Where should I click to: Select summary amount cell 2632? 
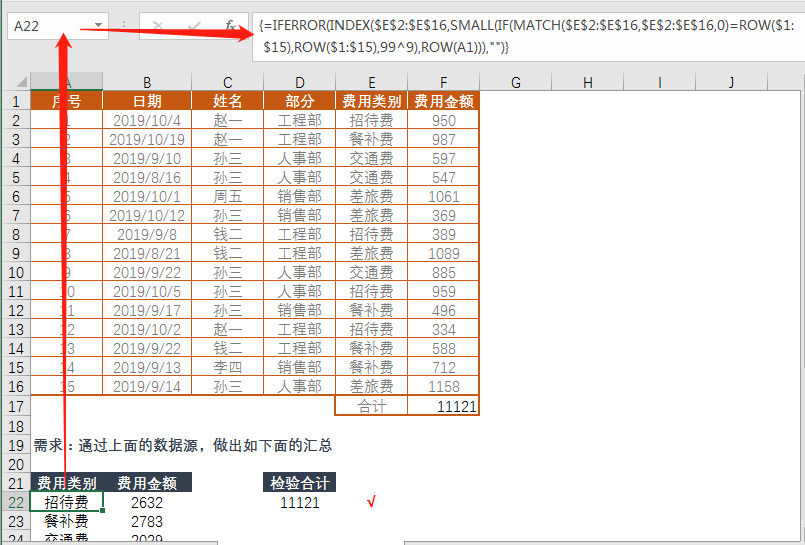click(x=147, y=502)
